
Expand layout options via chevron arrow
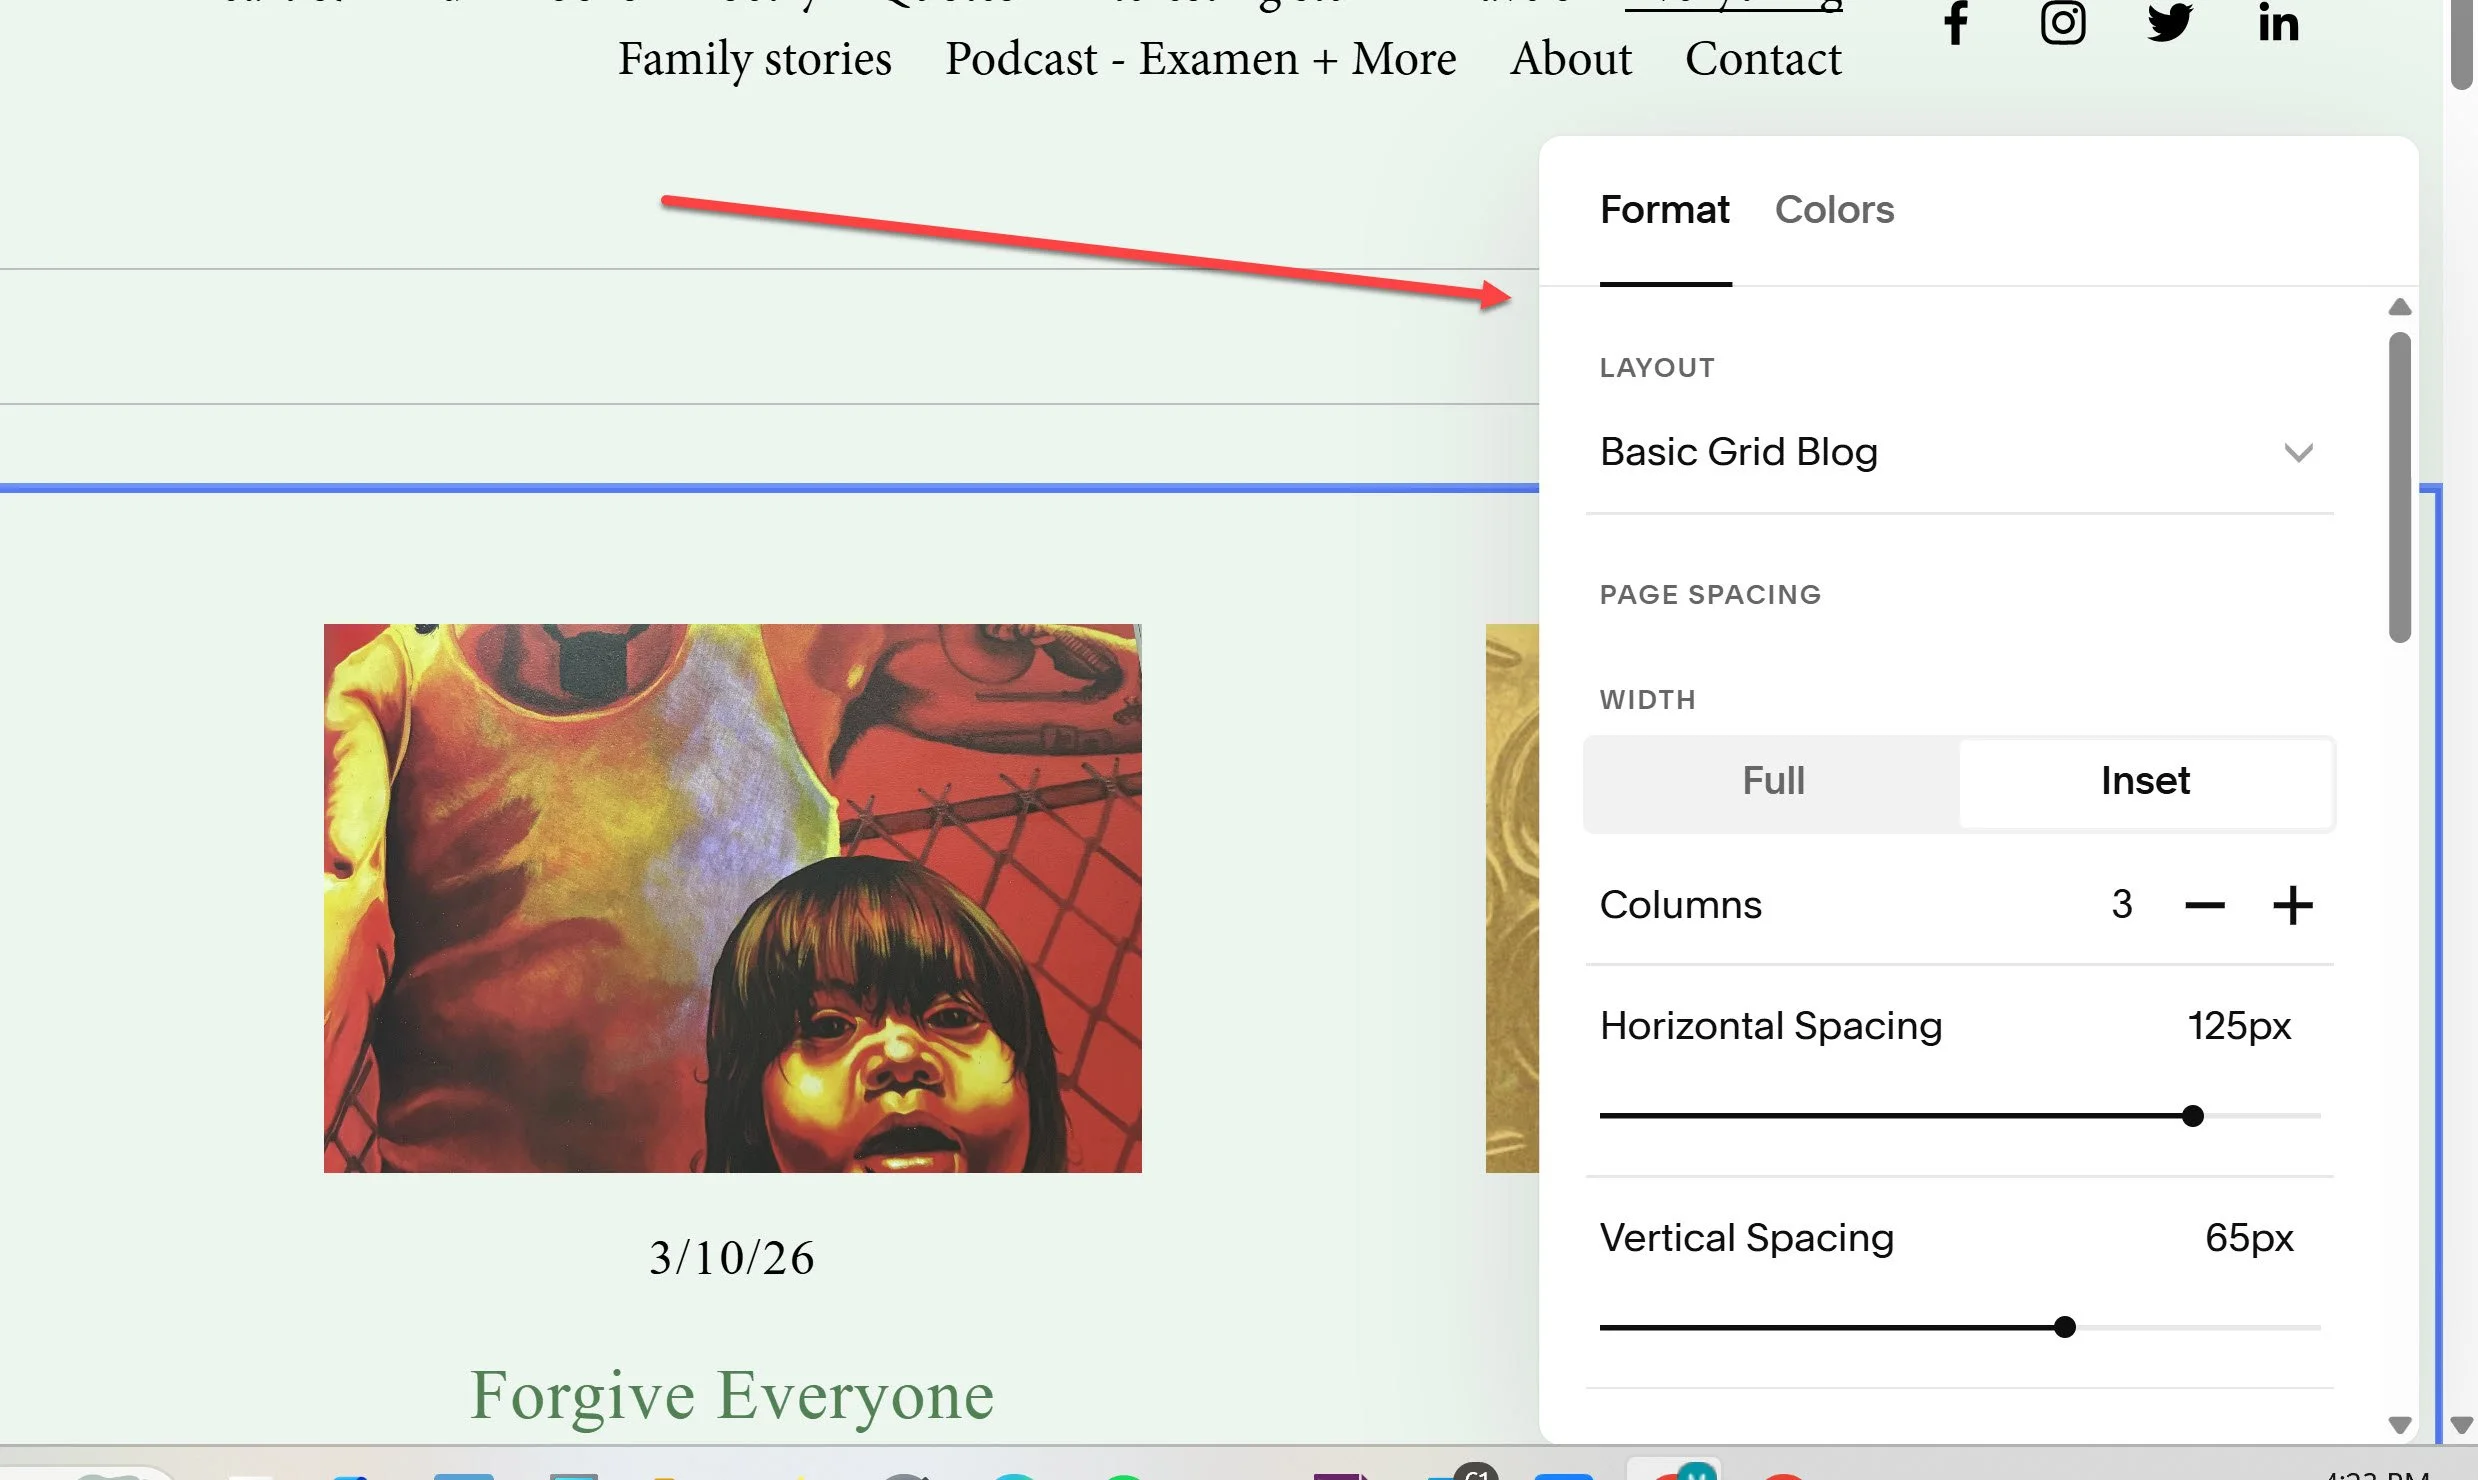[2298, 453]
